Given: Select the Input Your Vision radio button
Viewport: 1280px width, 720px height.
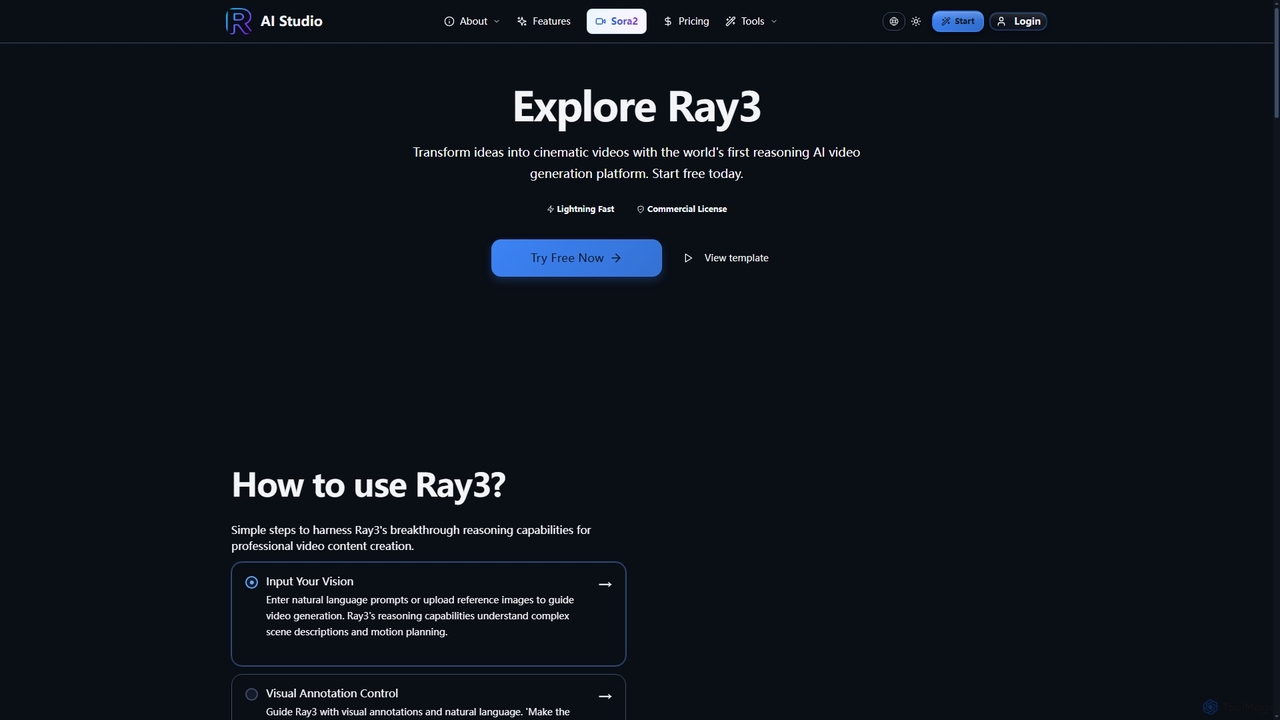Looking at the screenshot, I should (252, 582).
